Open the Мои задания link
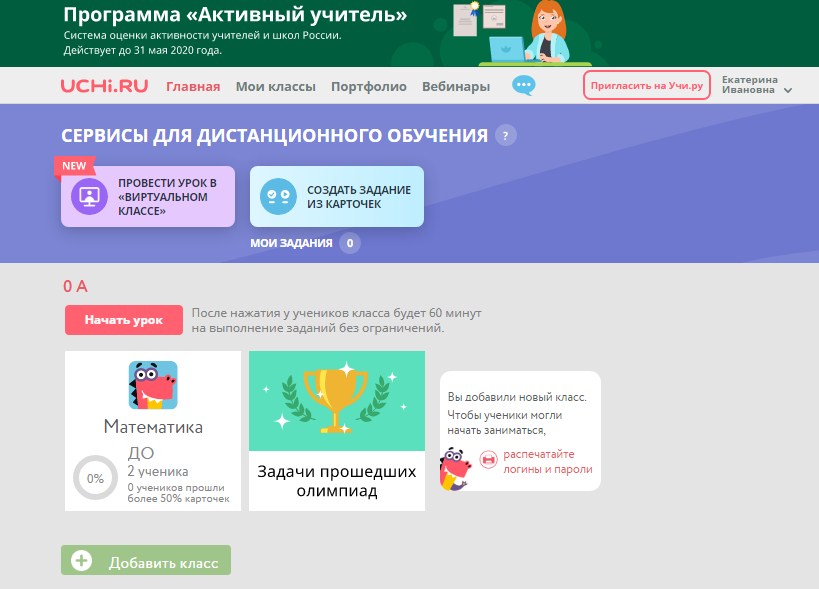819x589 pixels. 291,243
